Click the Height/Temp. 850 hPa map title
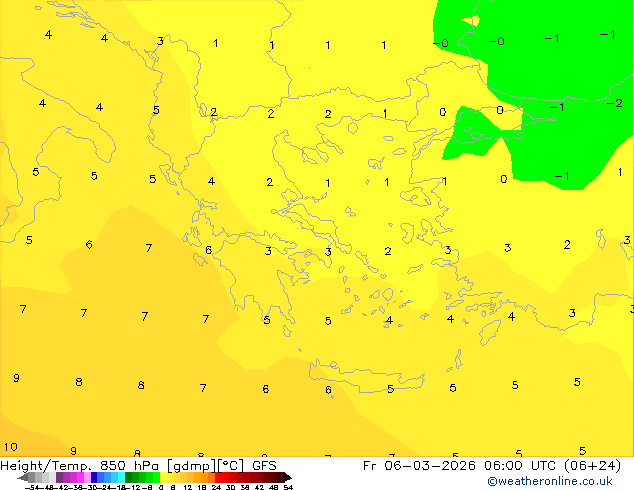Screen dimensions: 634x490 pos(138,466)
